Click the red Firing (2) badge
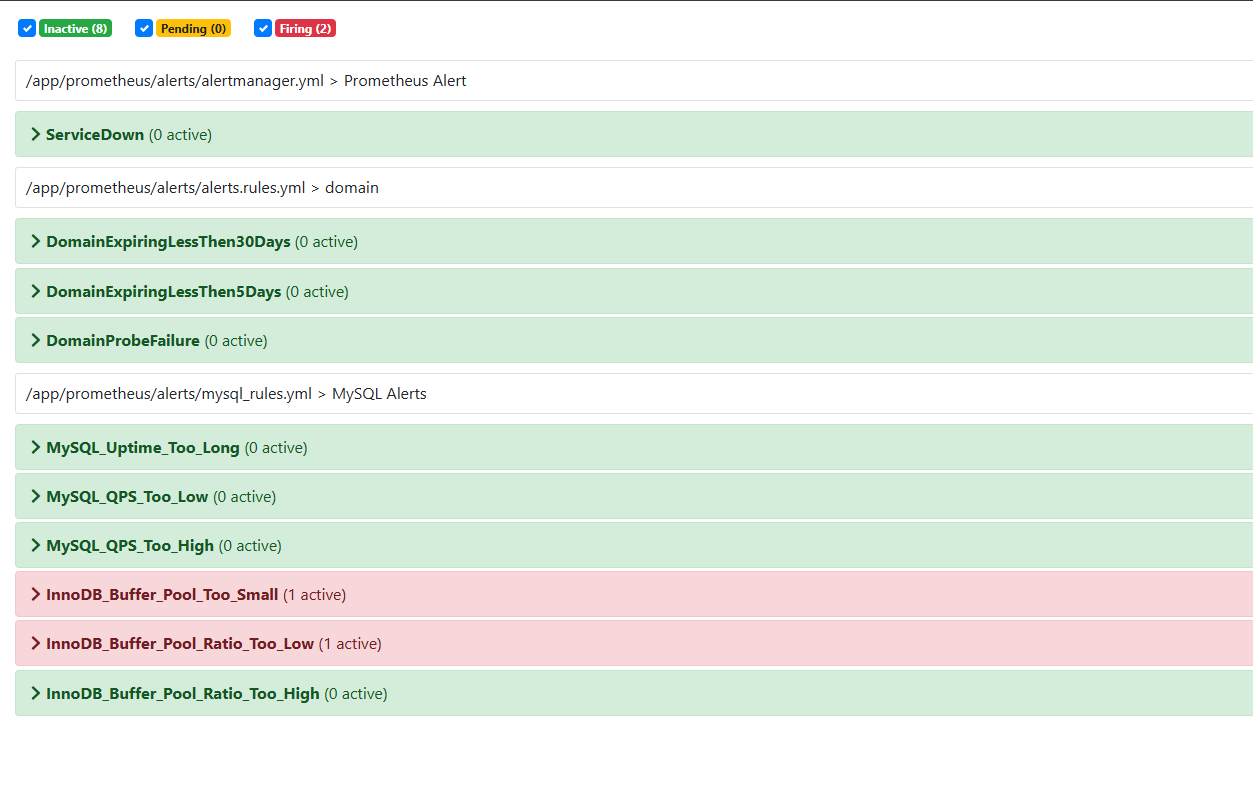Screen dimensions: 1253x785 (x=305, y=29)
